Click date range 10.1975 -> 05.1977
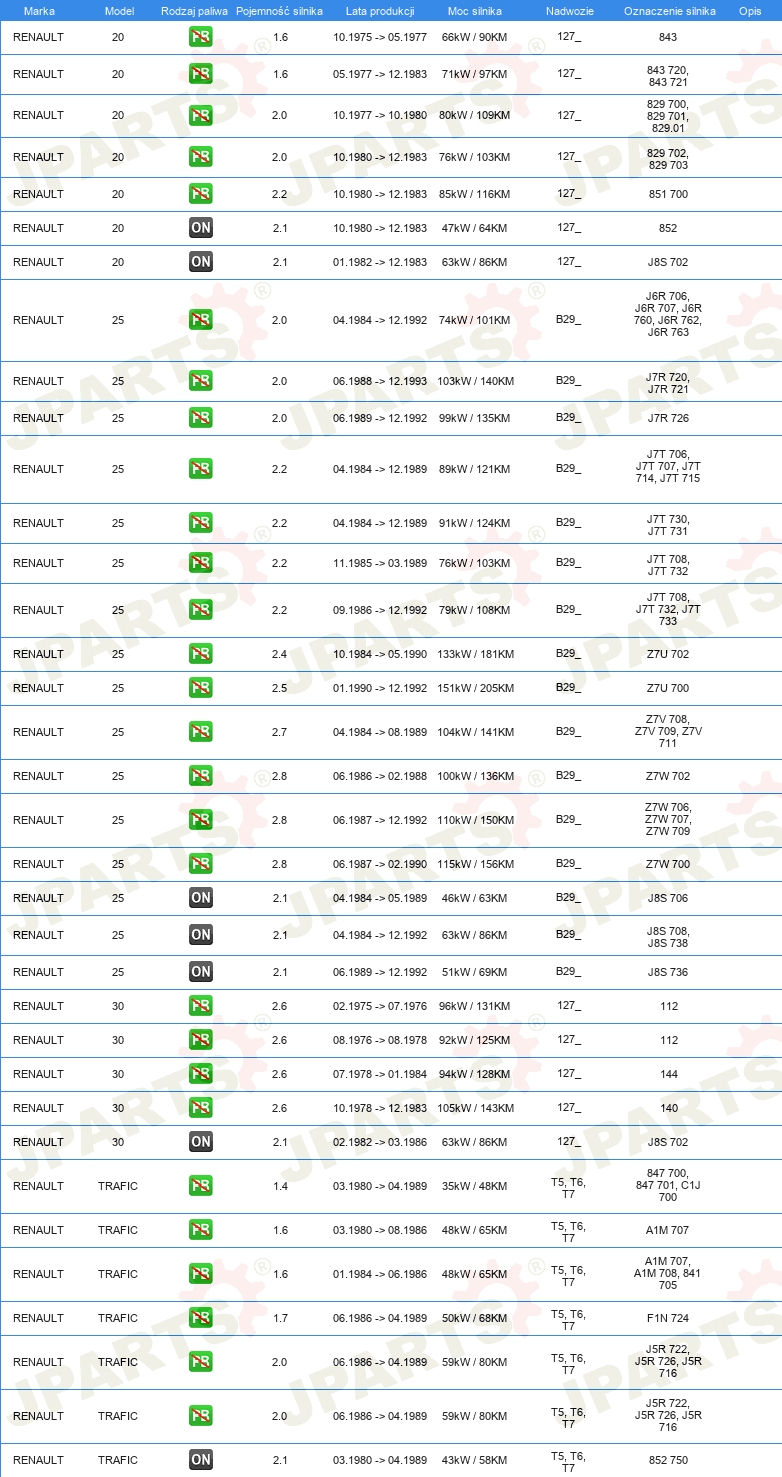Screen dimensions: 782x1477 (380, 37)
